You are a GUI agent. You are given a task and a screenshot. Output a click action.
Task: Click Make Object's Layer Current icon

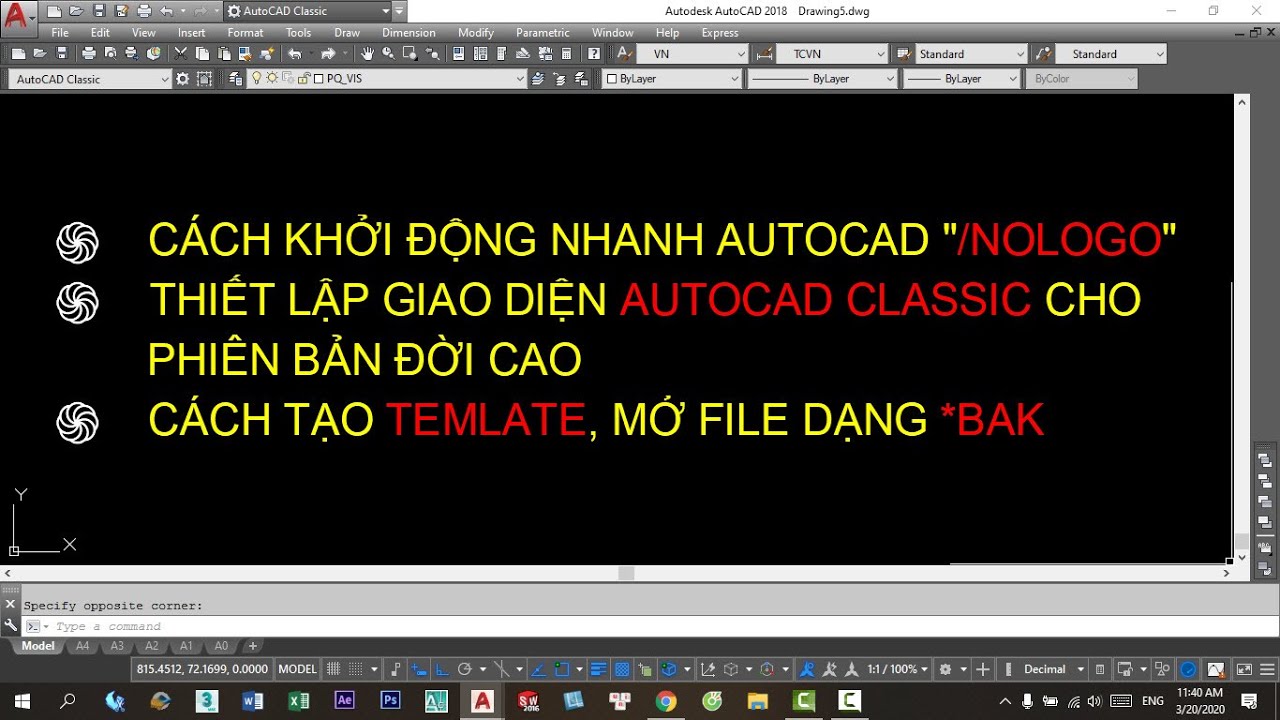point(537,79)
